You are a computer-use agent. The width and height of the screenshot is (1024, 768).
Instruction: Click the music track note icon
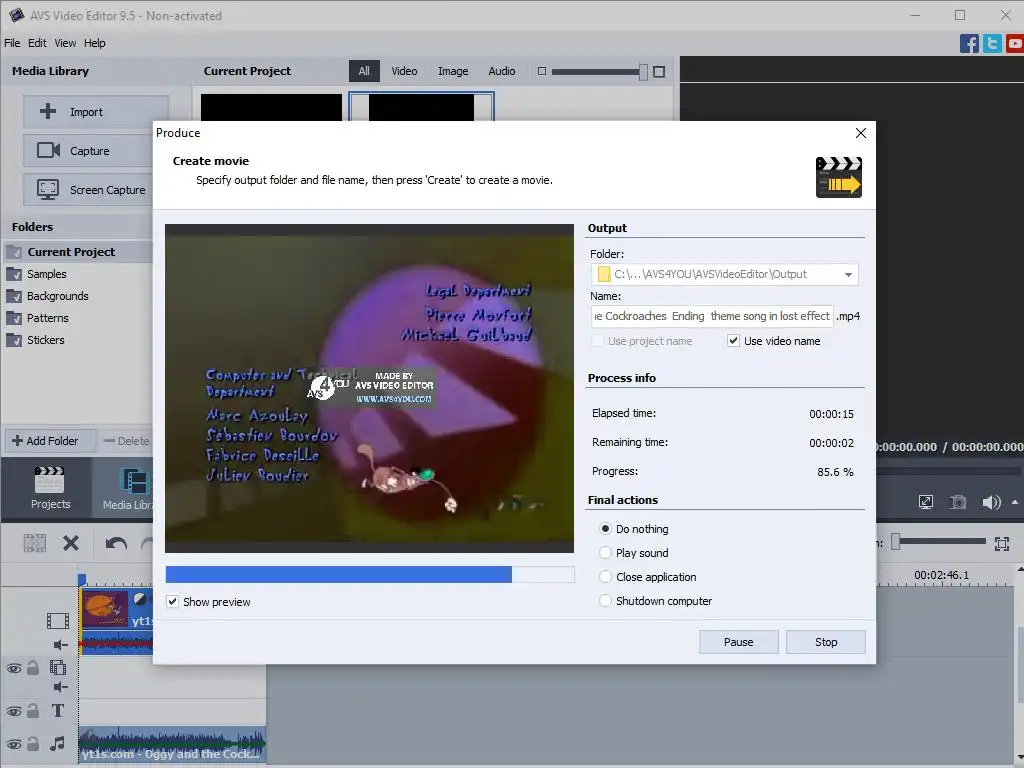[57, 743]
